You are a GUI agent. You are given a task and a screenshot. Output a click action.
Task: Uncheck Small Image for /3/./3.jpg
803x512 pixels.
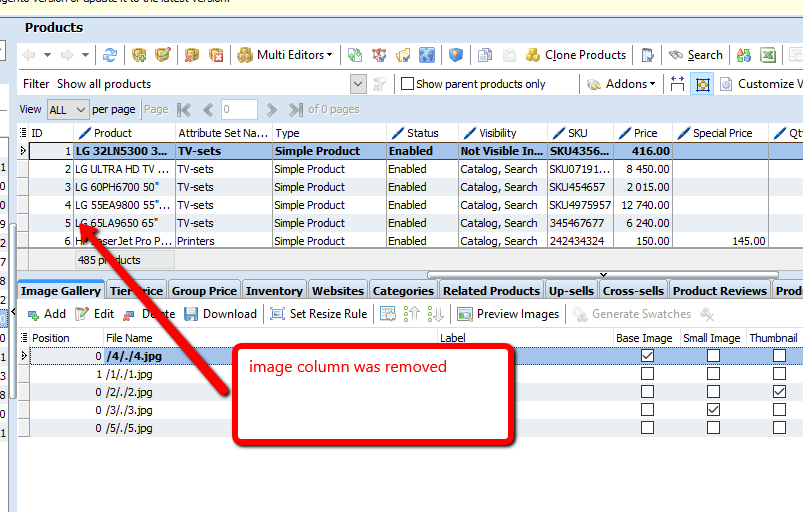pyautogui.click(x=713, y=410)
